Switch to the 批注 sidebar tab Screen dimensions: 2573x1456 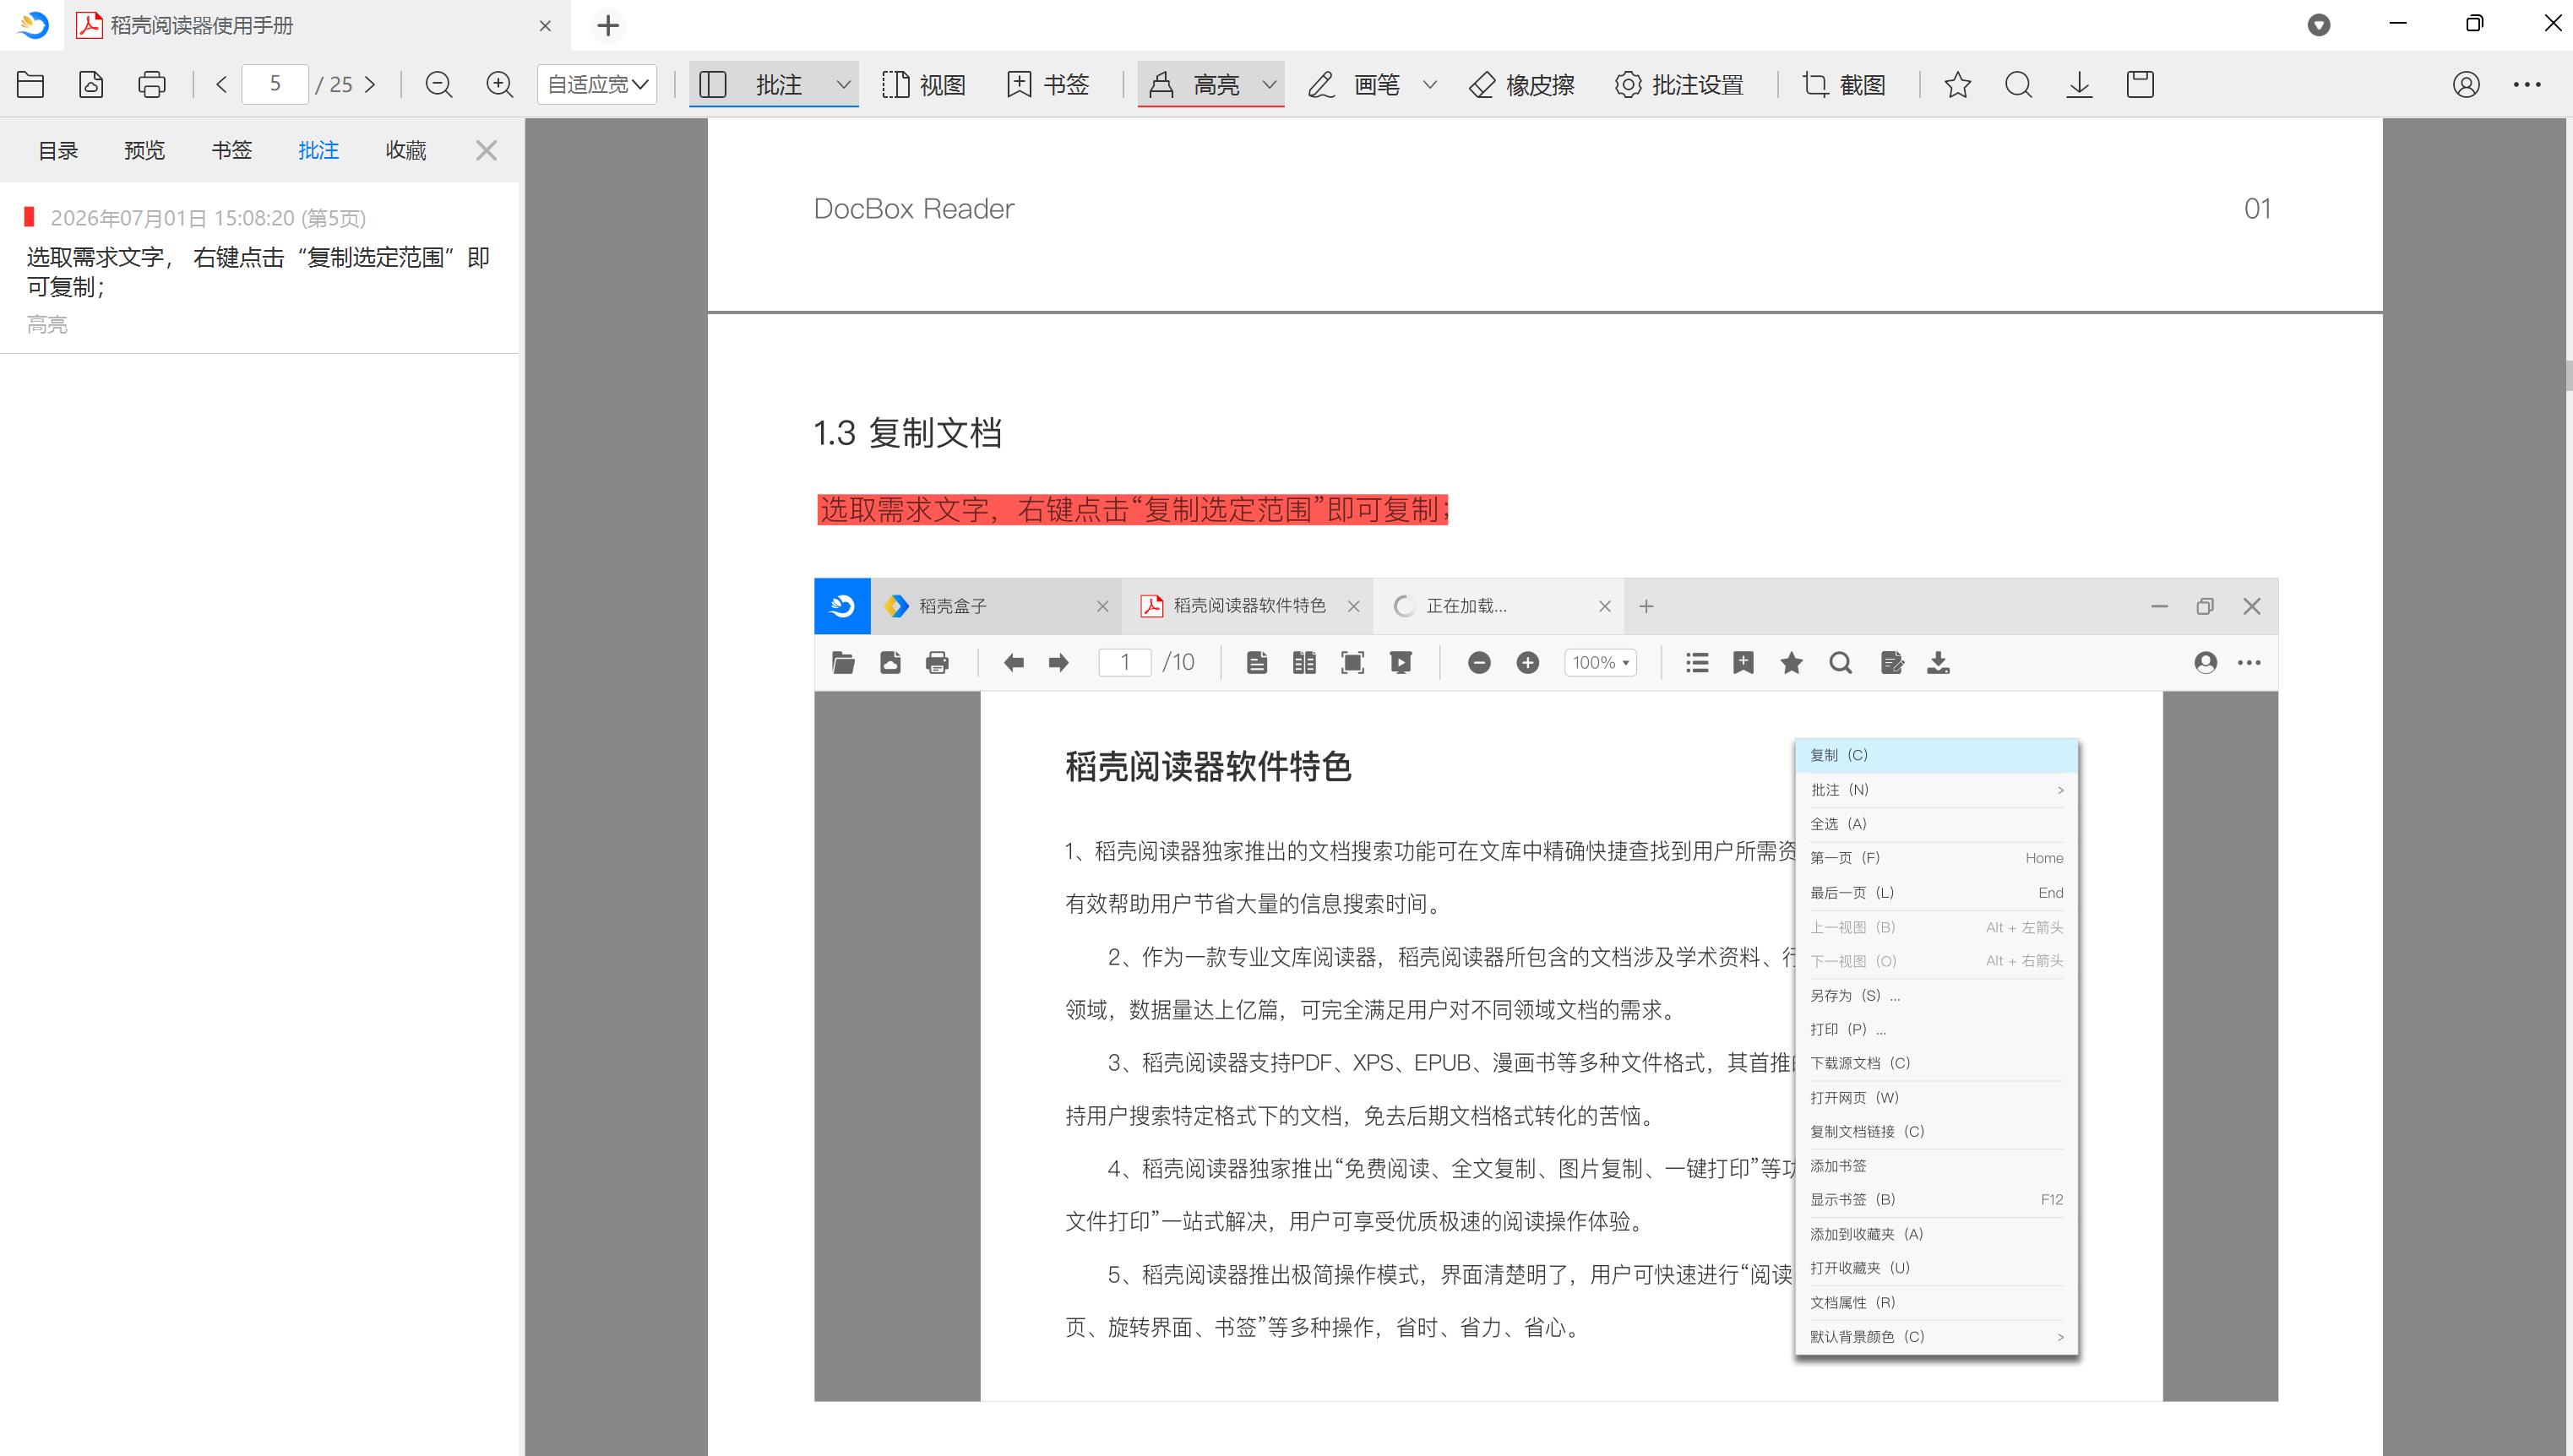(x=319, y=150)
